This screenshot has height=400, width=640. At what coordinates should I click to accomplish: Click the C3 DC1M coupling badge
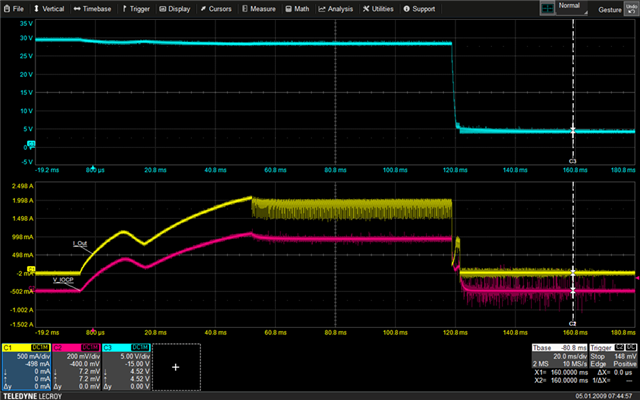pos(140,347)
